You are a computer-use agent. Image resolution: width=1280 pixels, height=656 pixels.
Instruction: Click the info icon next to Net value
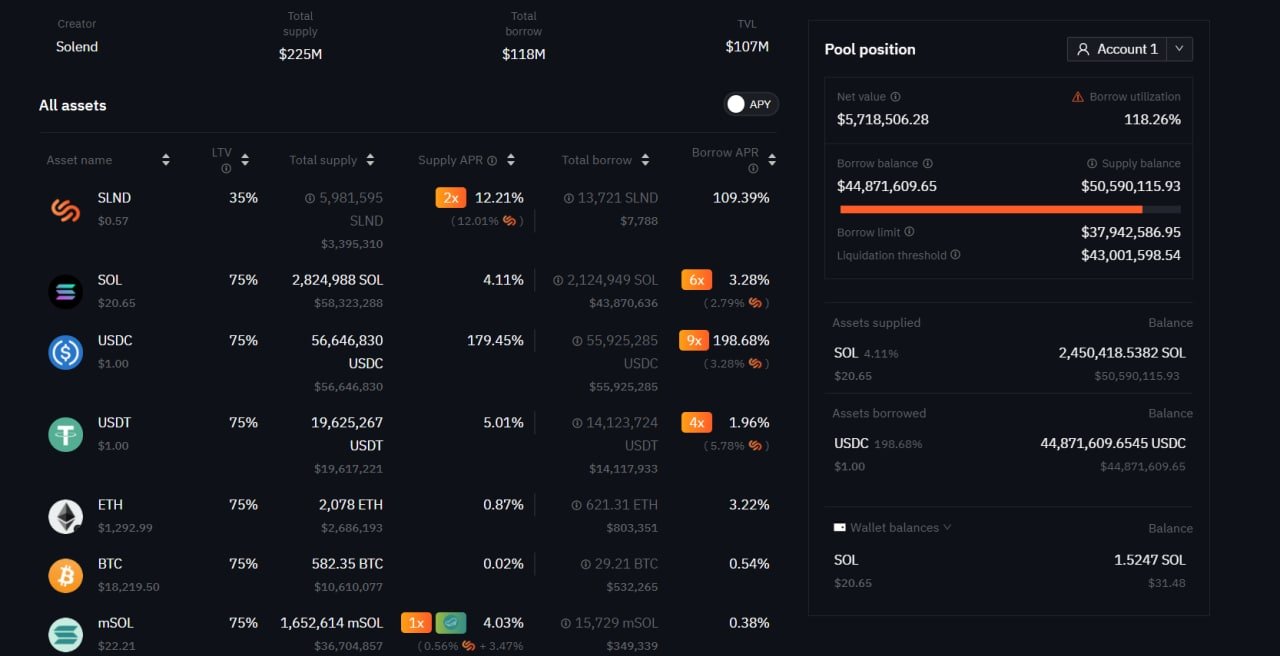(895, 97)
